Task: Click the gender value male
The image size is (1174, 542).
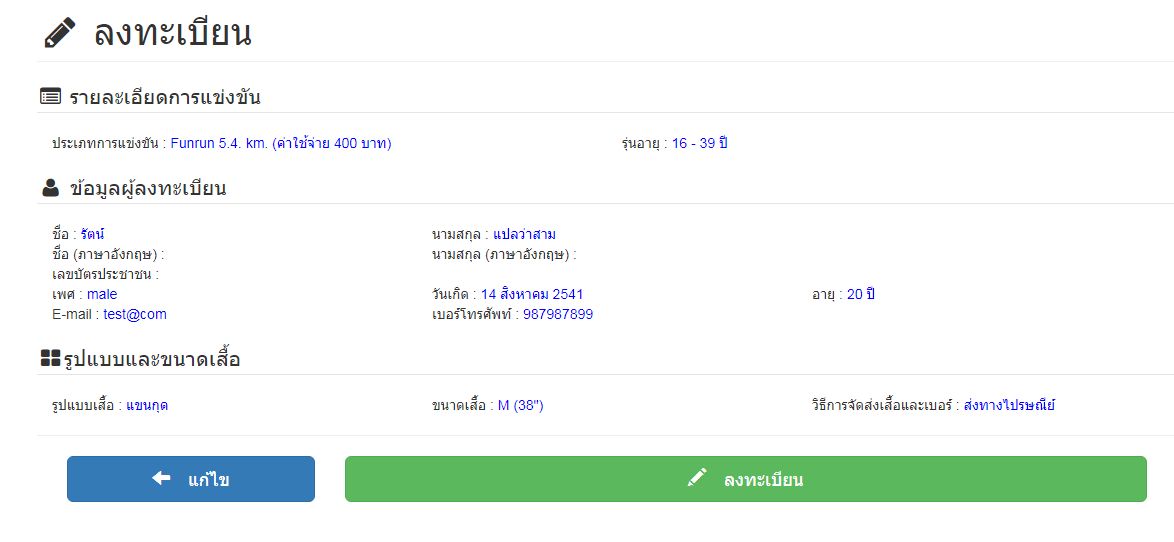Action: coord(102,294)
